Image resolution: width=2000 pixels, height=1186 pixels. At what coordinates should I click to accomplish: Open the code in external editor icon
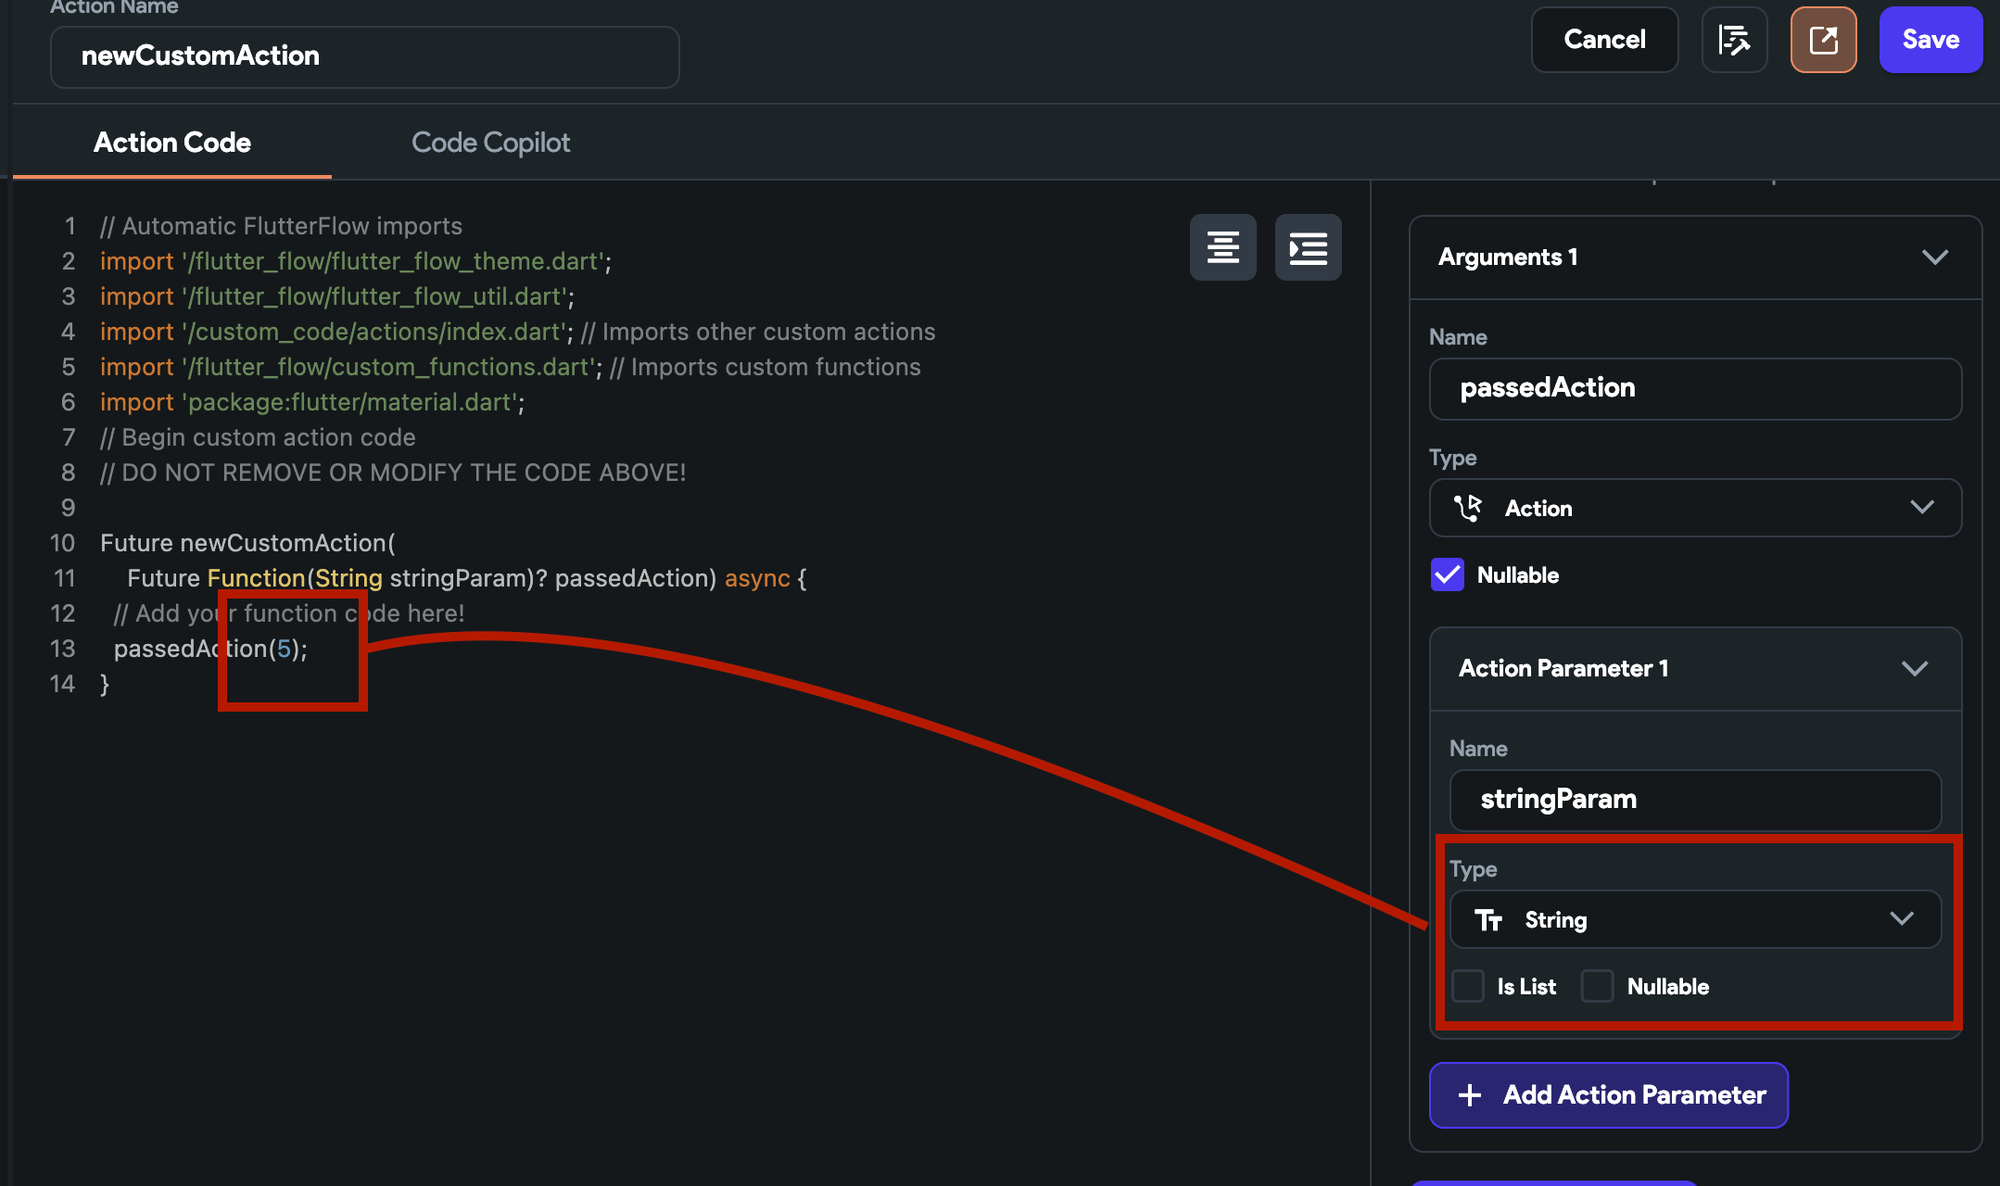(x=1823, y=40)
